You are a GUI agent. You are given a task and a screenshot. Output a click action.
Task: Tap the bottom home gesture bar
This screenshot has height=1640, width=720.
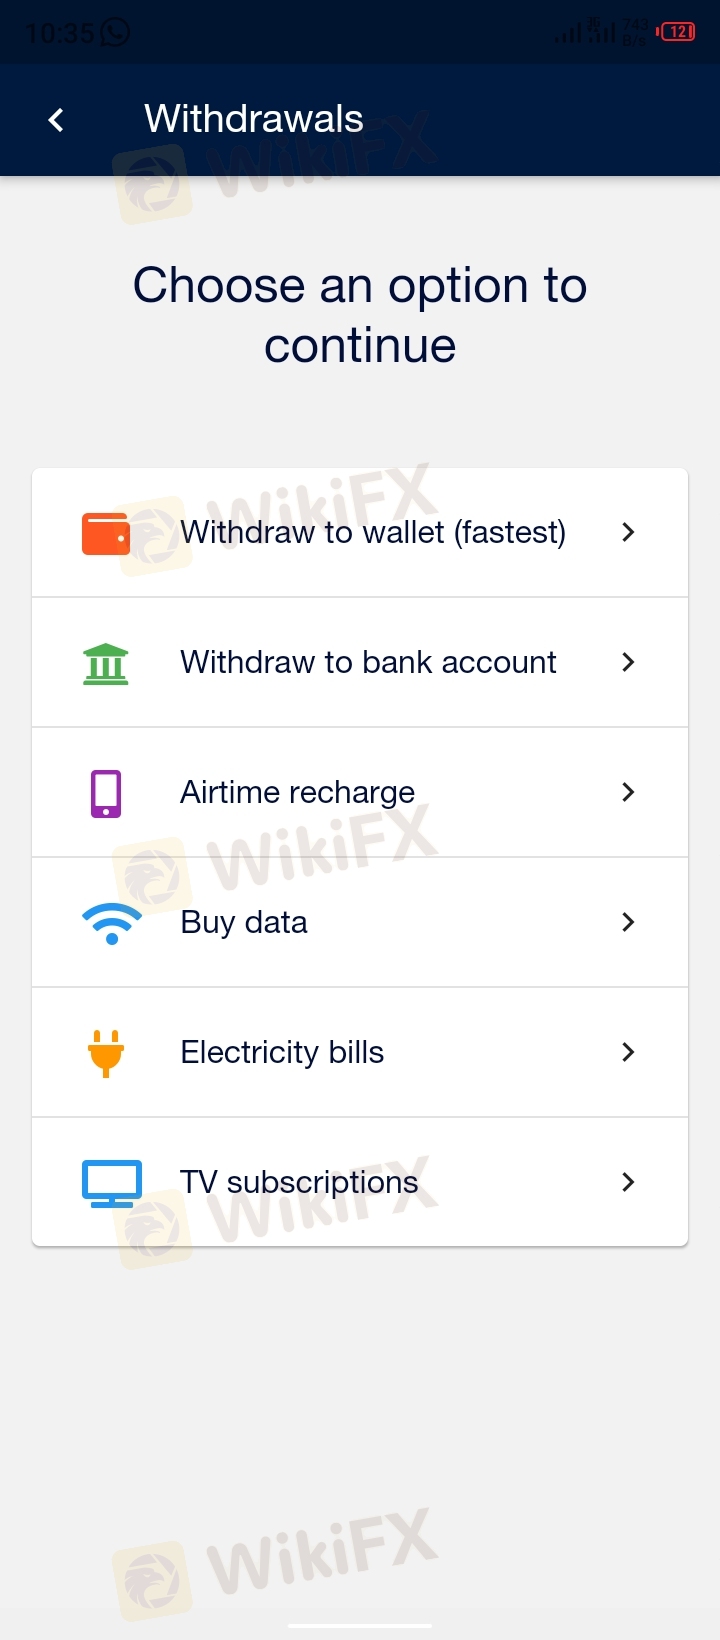point(360,1626)
